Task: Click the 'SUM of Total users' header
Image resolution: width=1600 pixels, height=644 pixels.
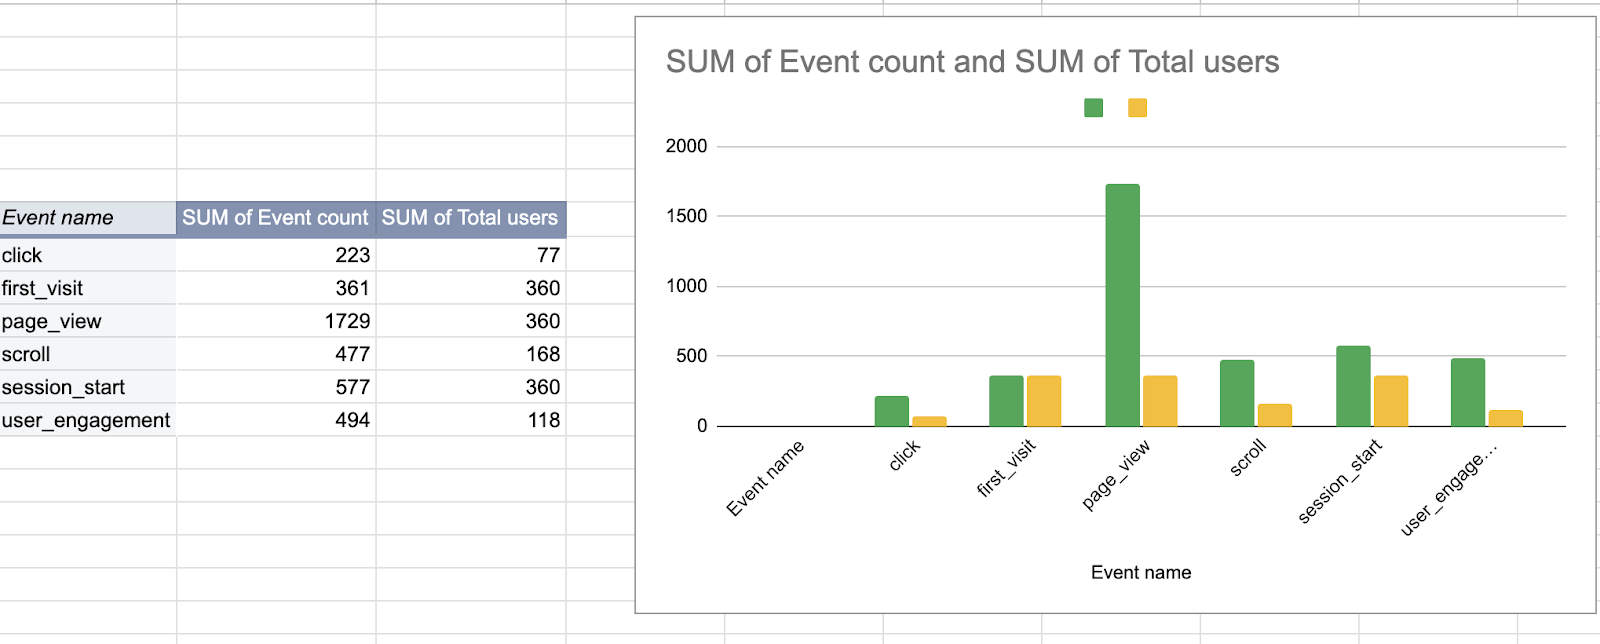Action: tap(470, 218)
